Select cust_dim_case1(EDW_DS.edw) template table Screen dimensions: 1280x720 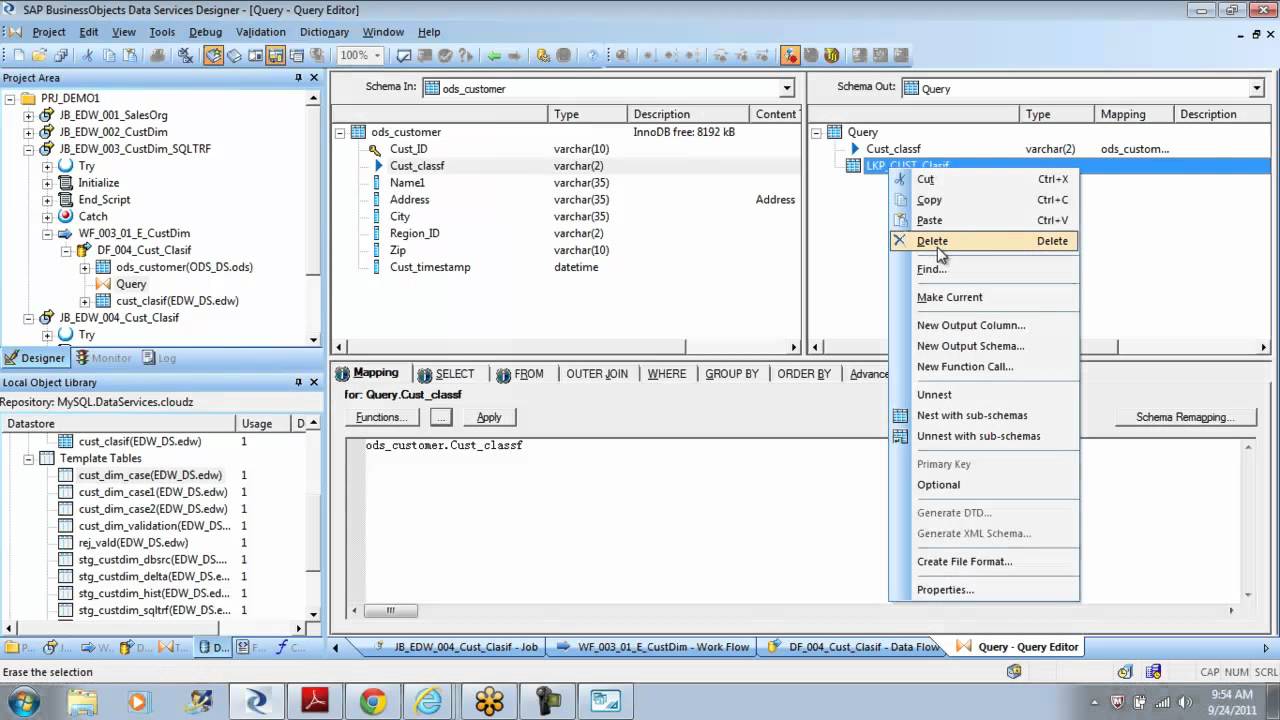pos(153,492)
